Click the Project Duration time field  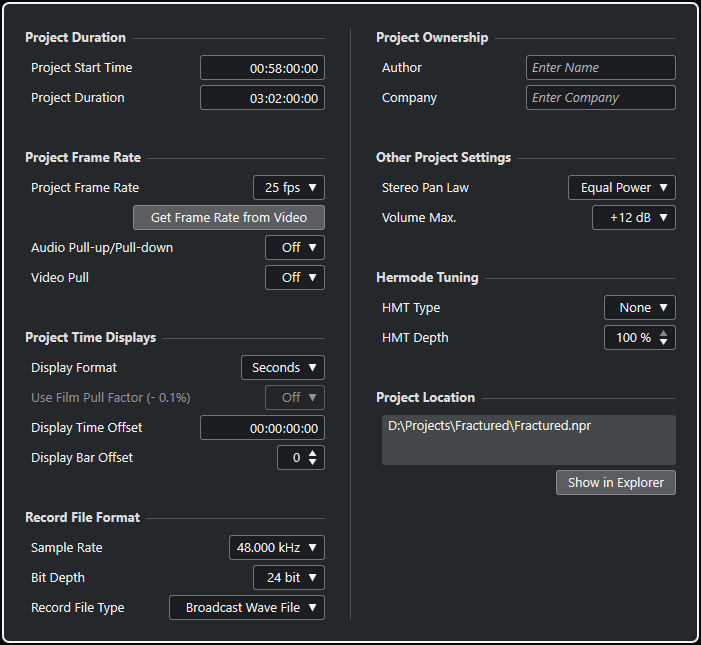click(262, 98)
